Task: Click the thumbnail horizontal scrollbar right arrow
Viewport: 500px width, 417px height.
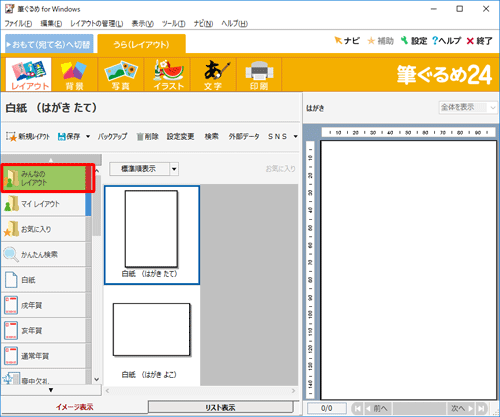Action: tap(293, 391)
